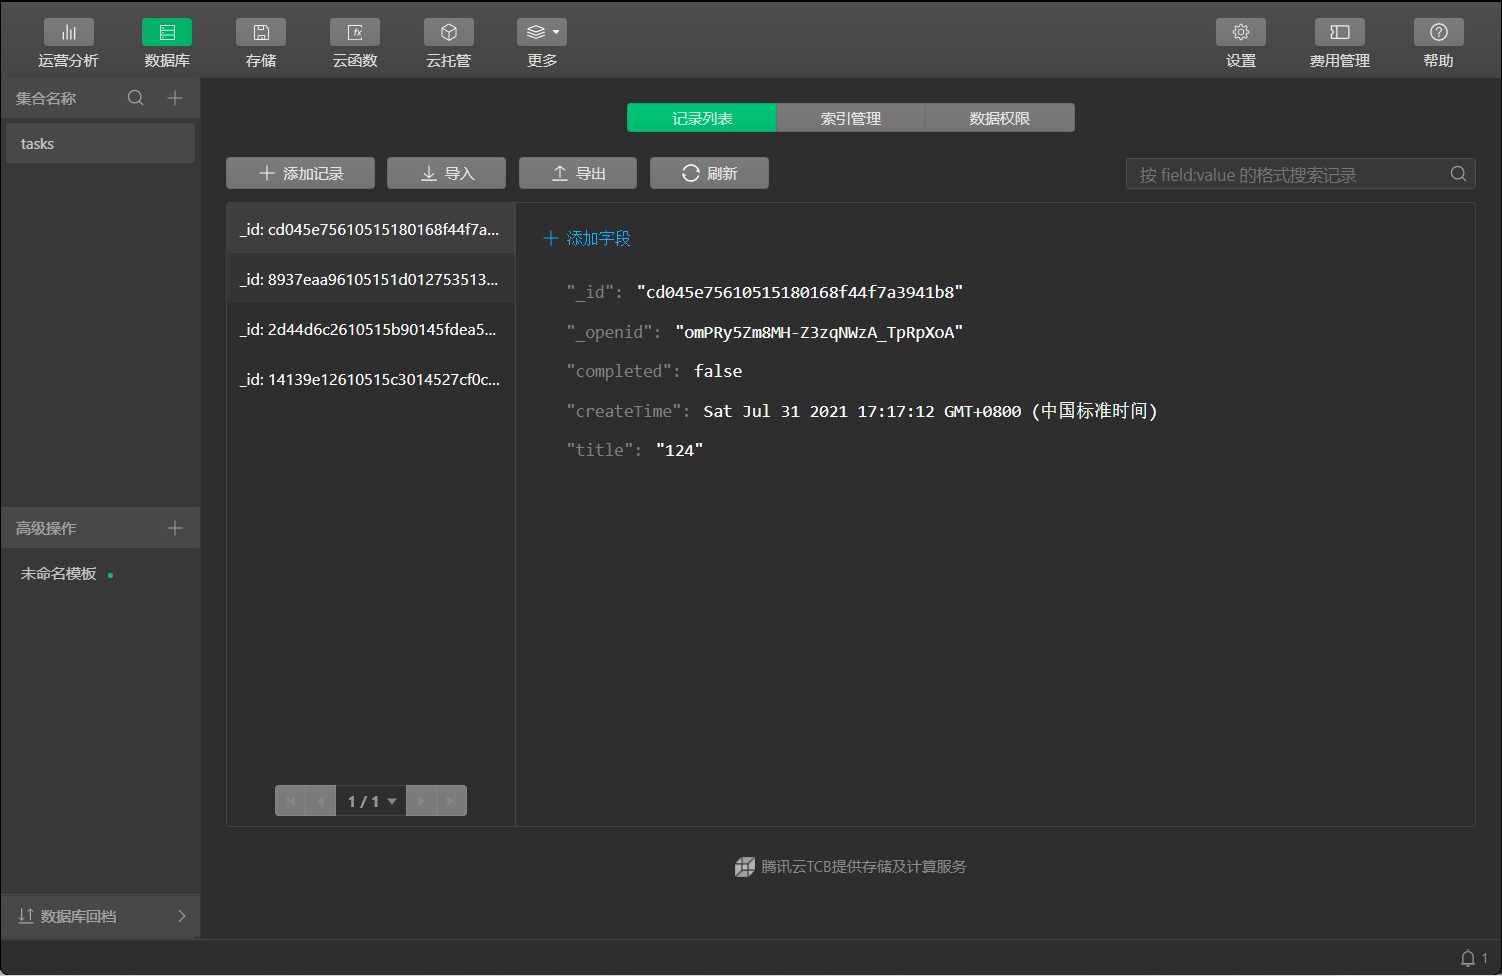1502x976 pixels.
Task: Switch to the 数据权限 tab
Action: pos(1000,118)
